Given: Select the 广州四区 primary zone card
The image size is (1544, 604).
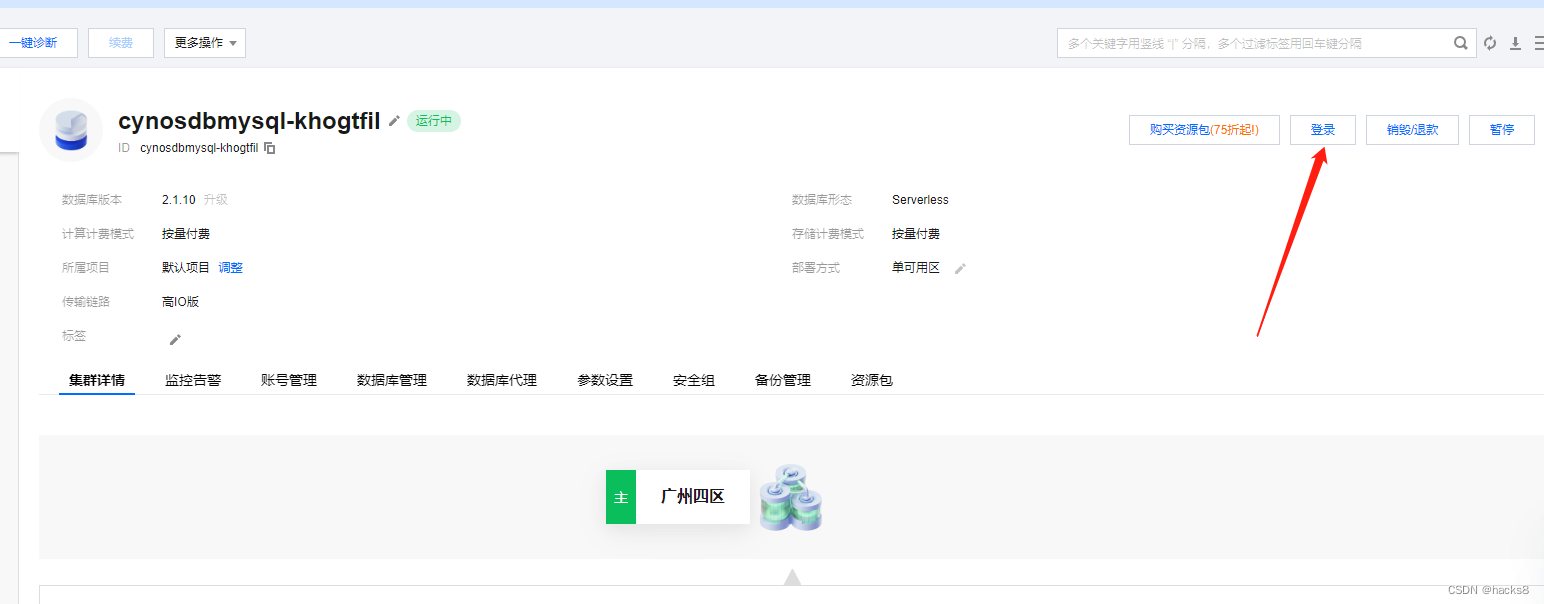Looking at the screenshot, I should [678, 497].
